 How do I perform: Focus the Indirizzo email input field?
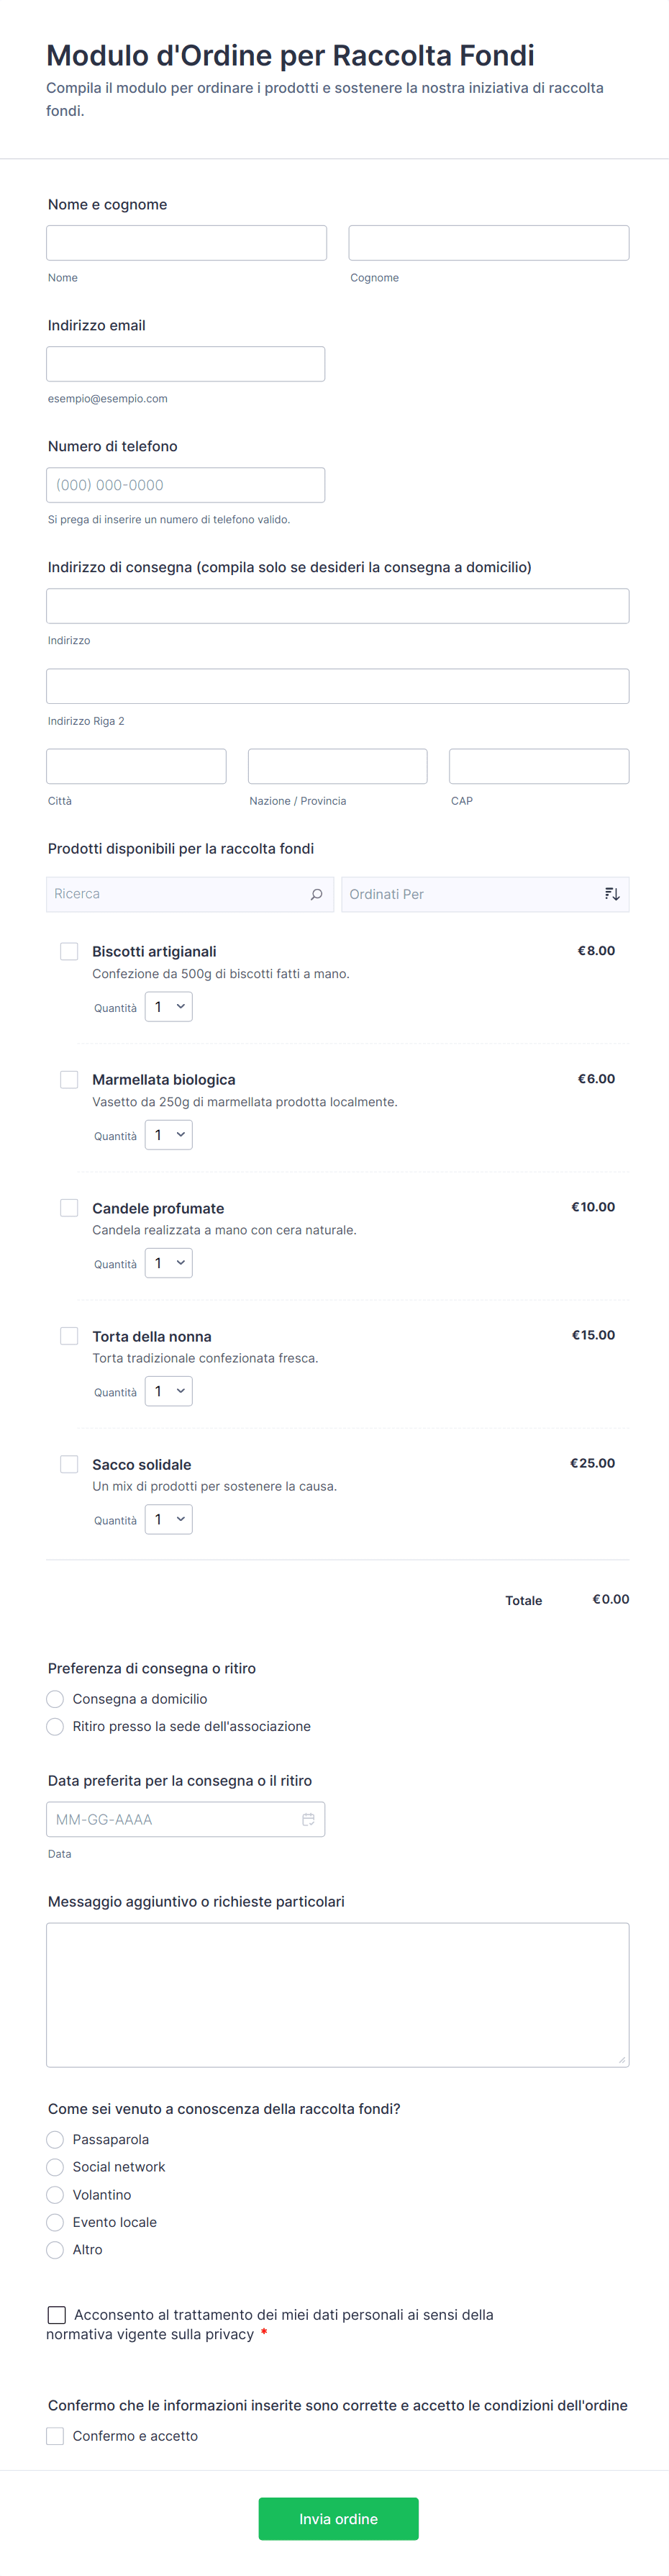click(x=185, y=364)
